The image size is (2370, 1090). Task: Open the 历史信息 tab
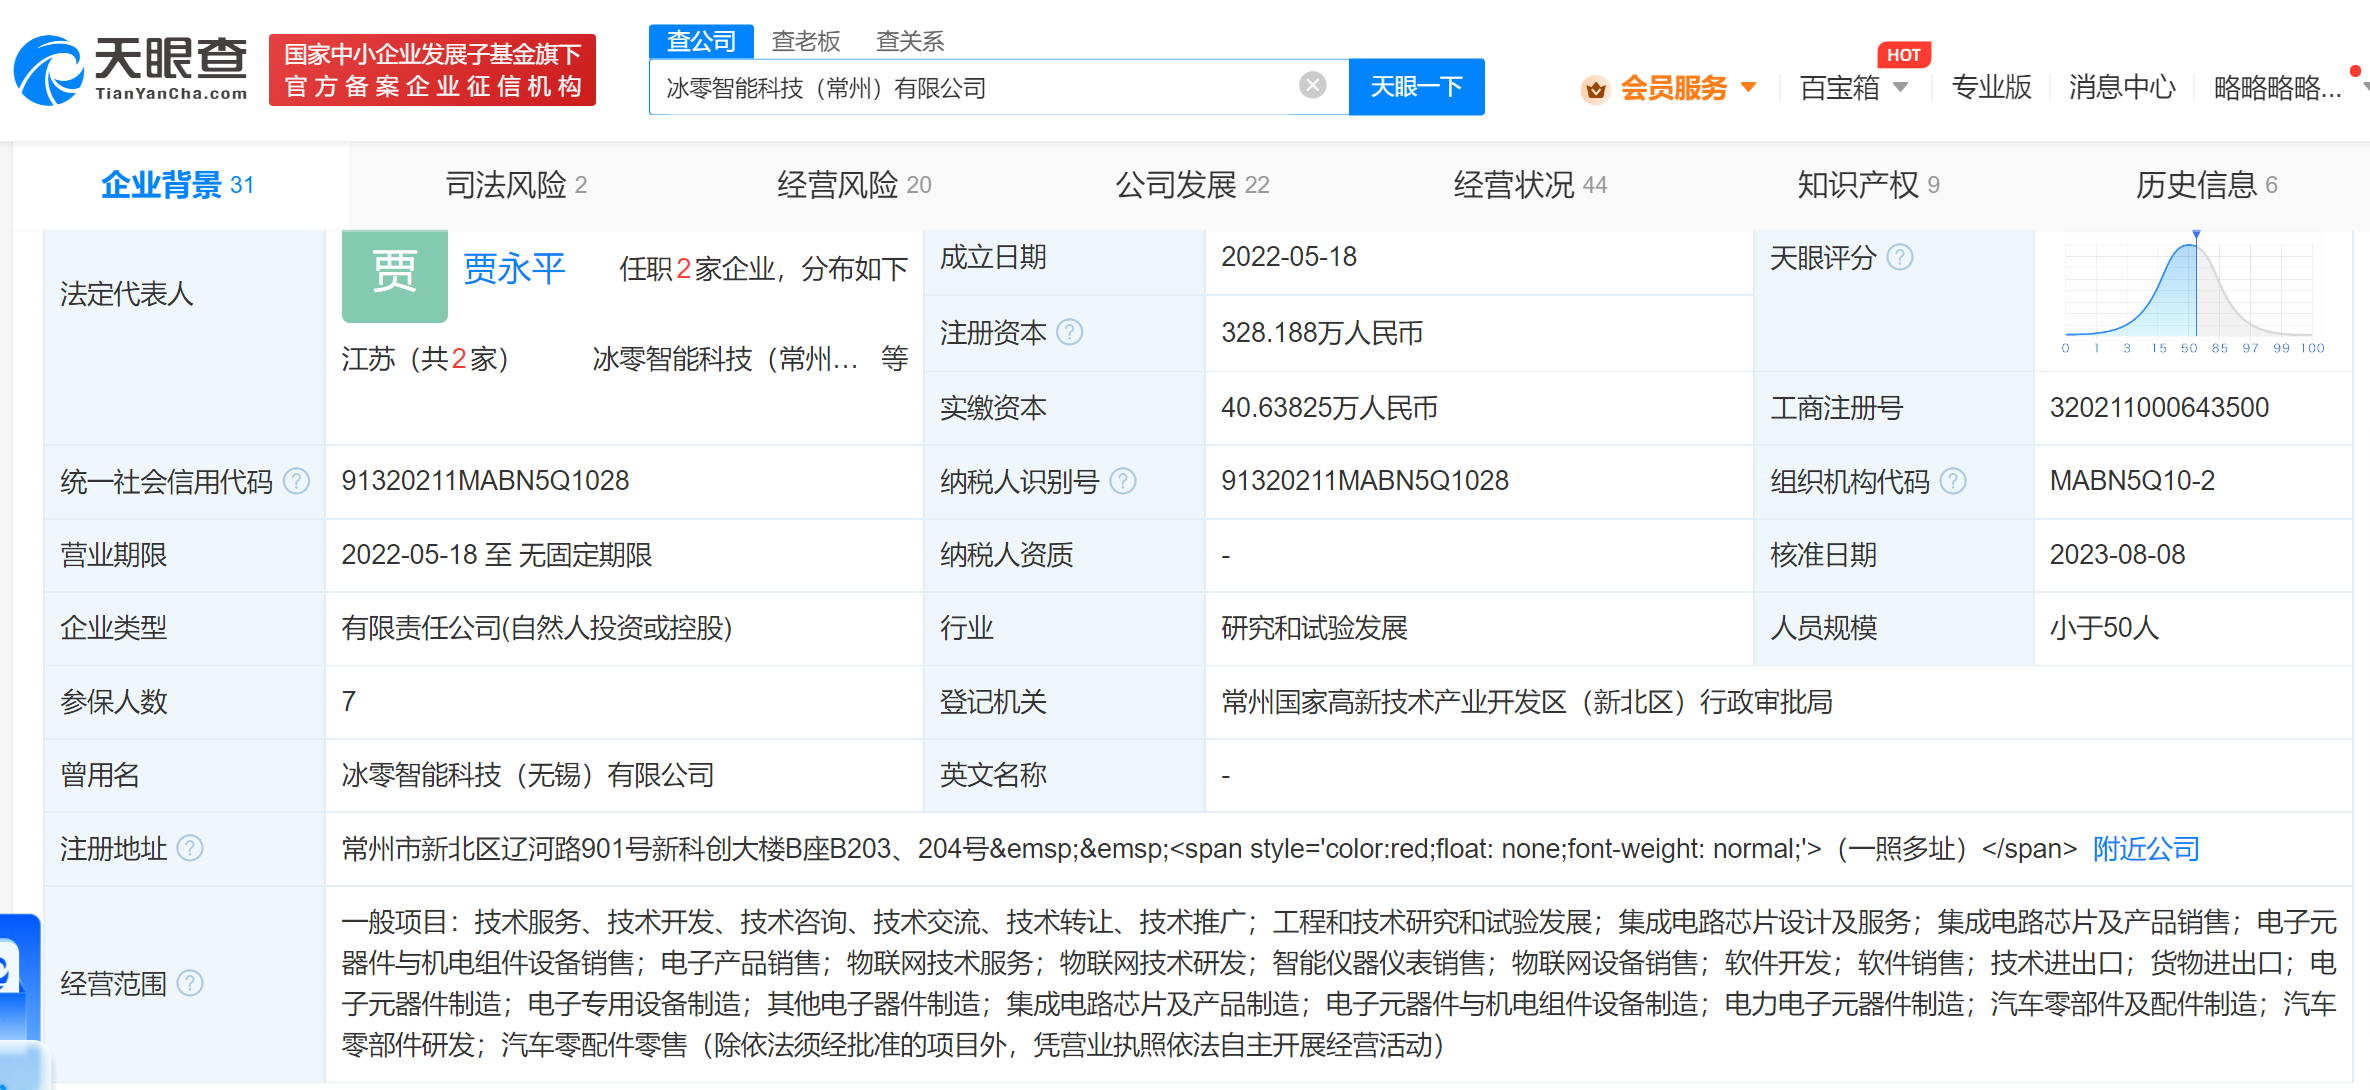tap(2206, 185)
